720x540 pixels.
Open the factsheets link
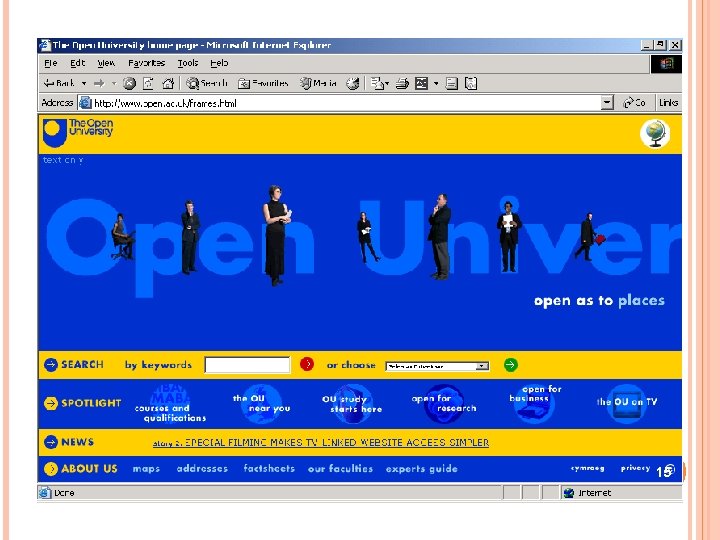point(269,469)
